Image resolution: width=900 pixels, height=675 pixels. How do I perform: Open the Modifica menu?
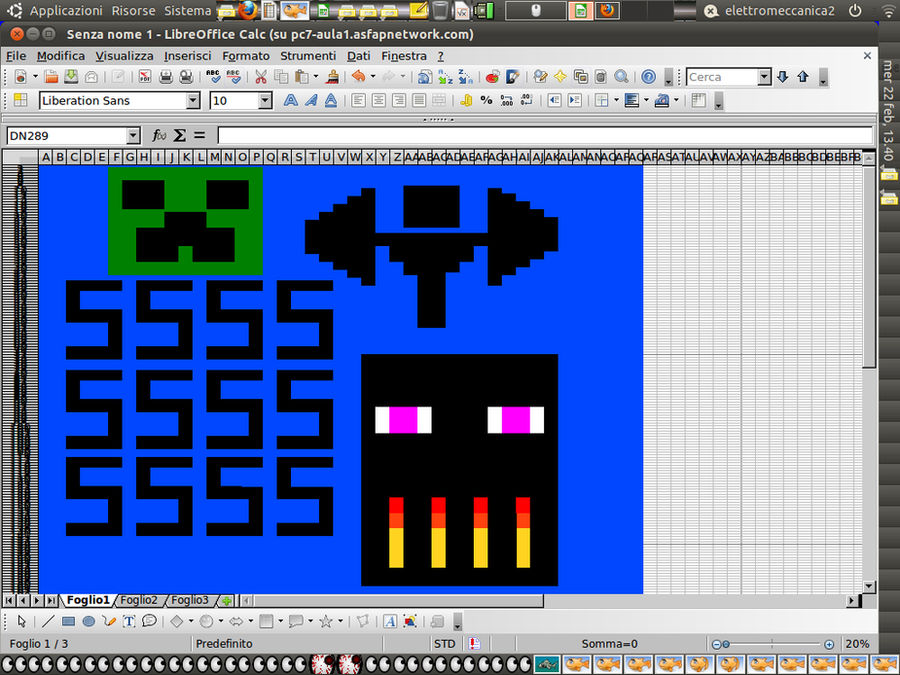coord(61,56)
